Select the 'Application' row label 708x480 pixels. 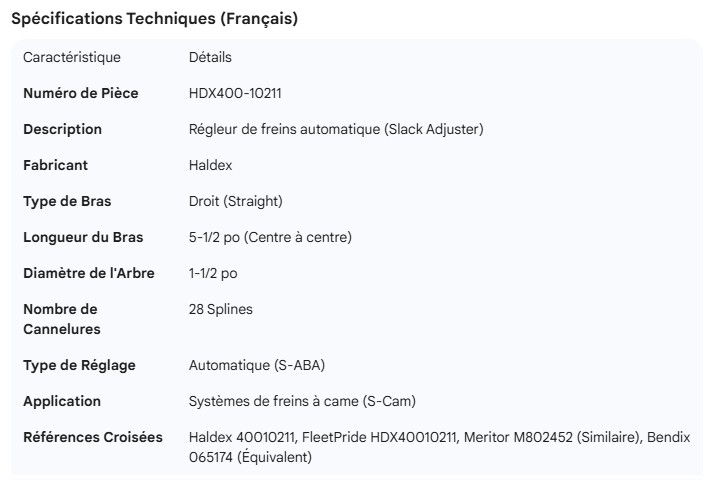62,401
